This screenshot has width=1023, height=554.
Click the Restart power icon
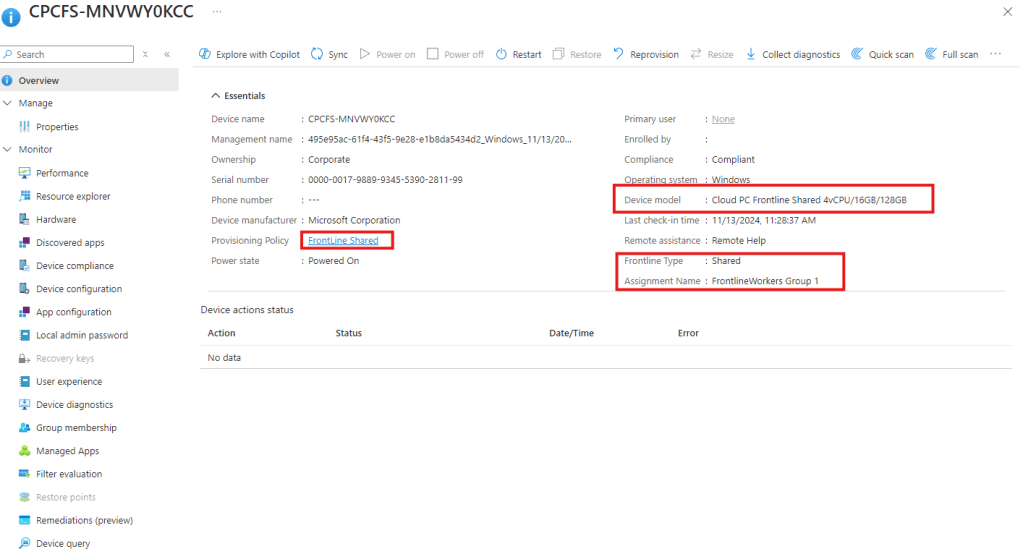click(502, 54)
